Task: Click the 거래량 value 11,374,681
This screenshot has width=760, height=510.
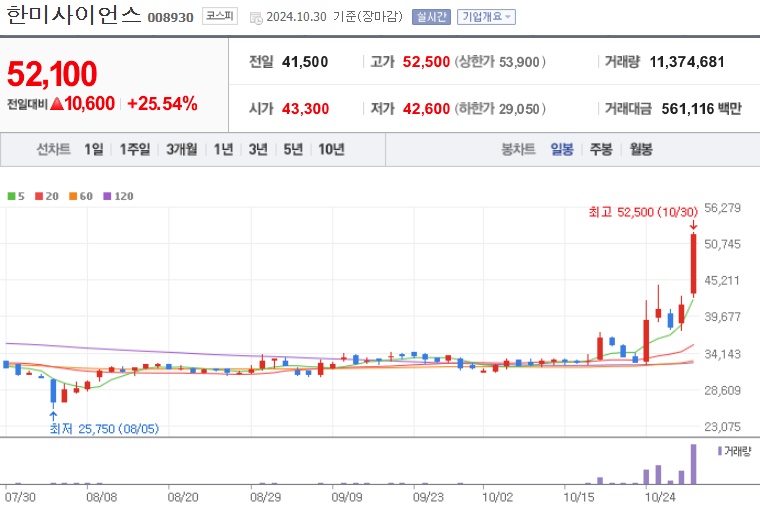Action: coord(687,62)
